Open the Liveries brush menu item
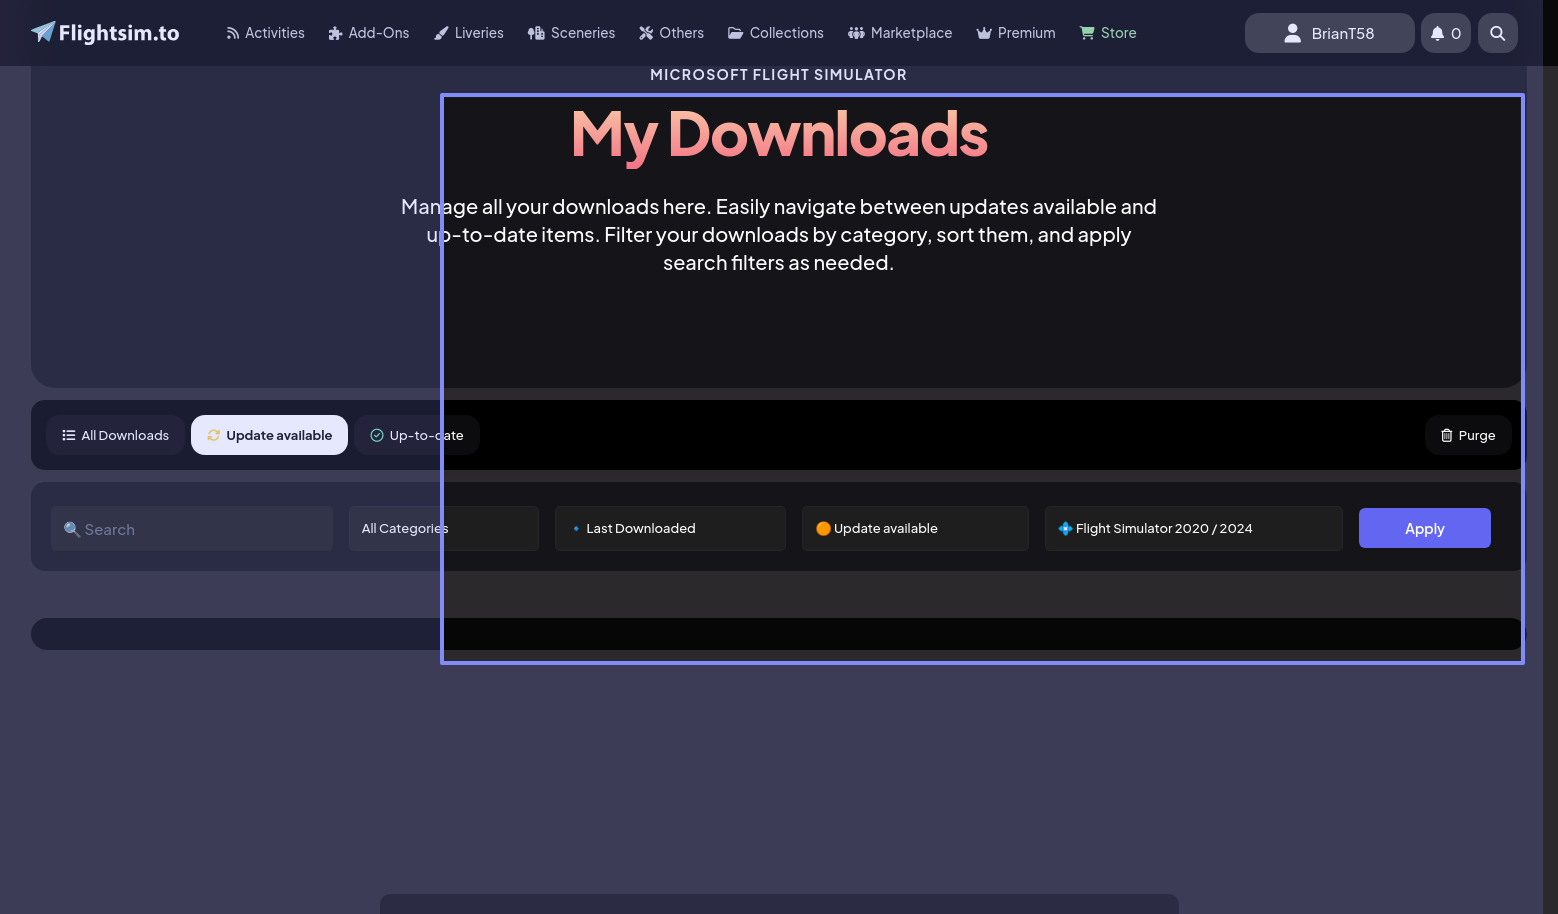The height and width of the screenshot is (914, 1558). pos(469,33)
